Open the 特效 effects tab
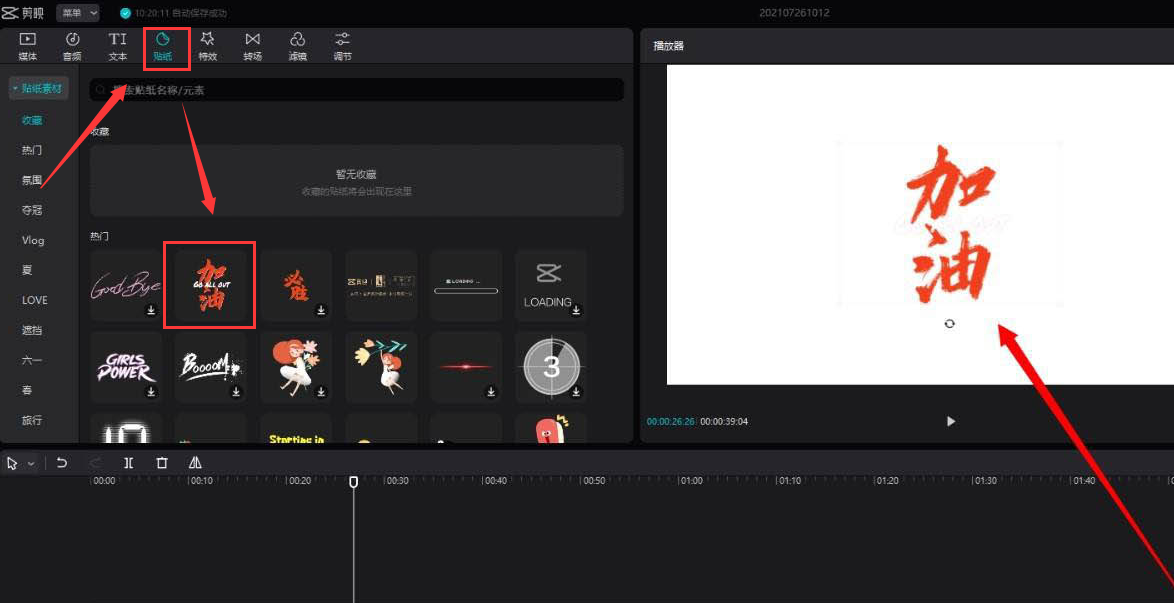Screen dimensions: 1174x603 pyautogui.click(x=207, y=46)
